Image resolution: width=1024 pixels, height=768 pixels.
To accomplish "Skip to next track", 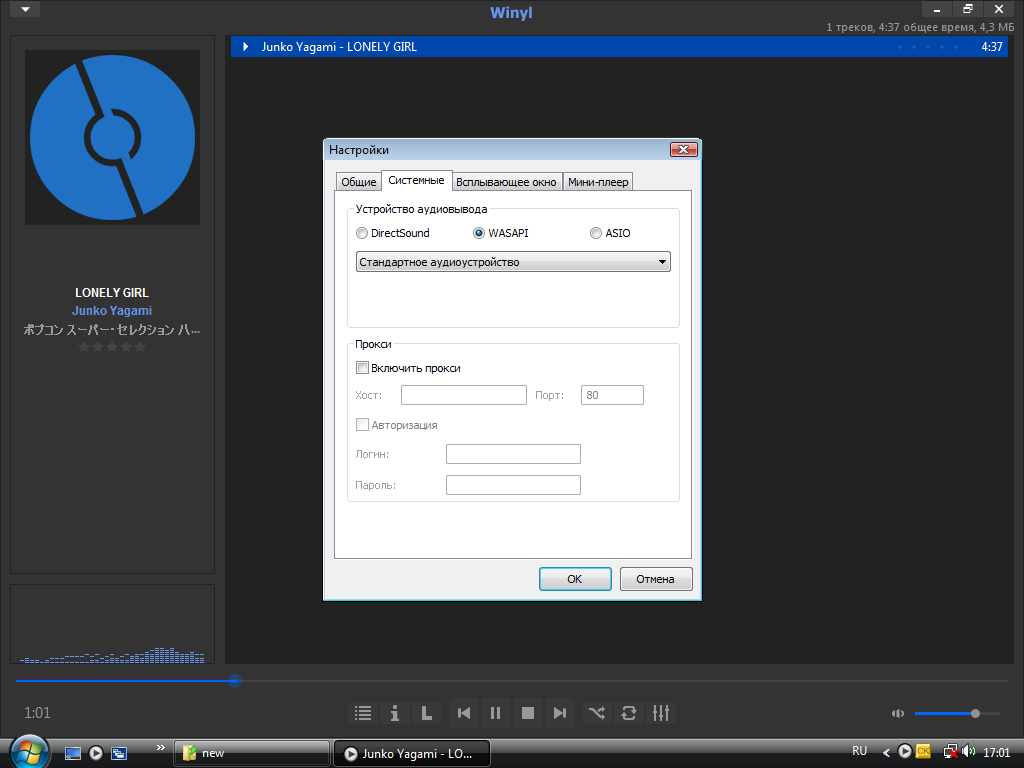I will click(x=560, y=713).
